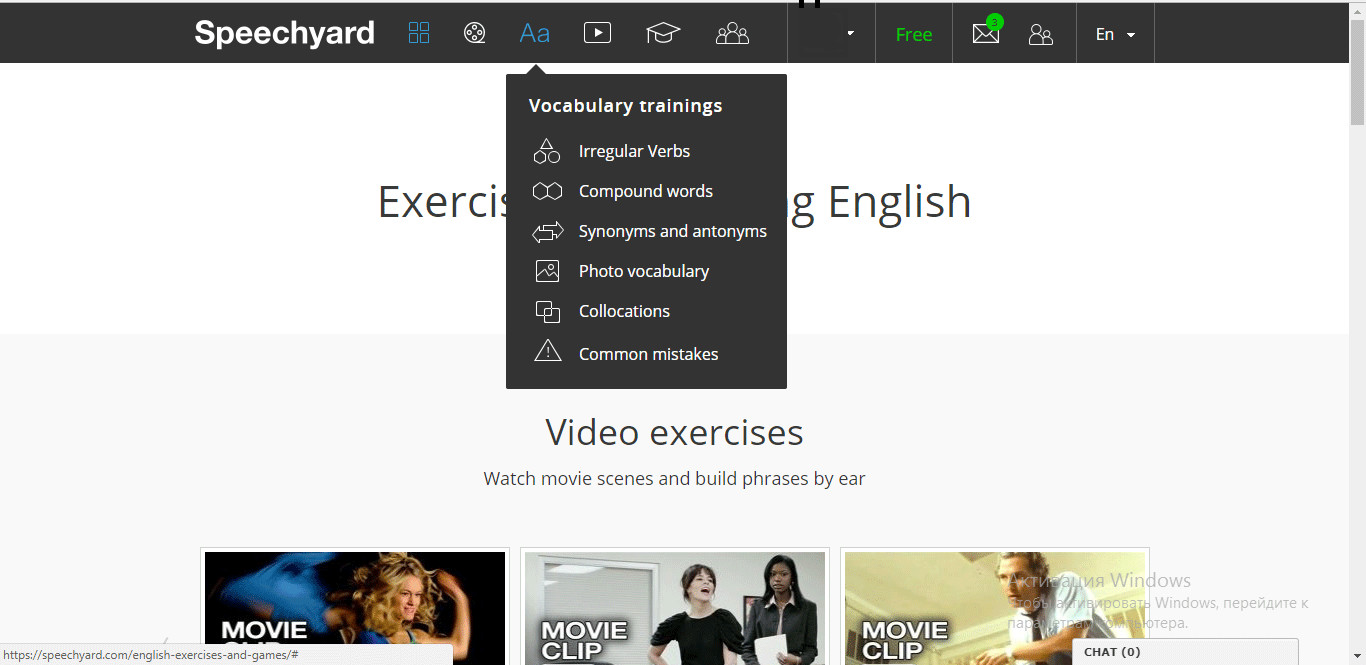The width and height of the screenshot is (1366, 665).
Task: Click the vertical page scrollbar
Action: click(1357, 300)
